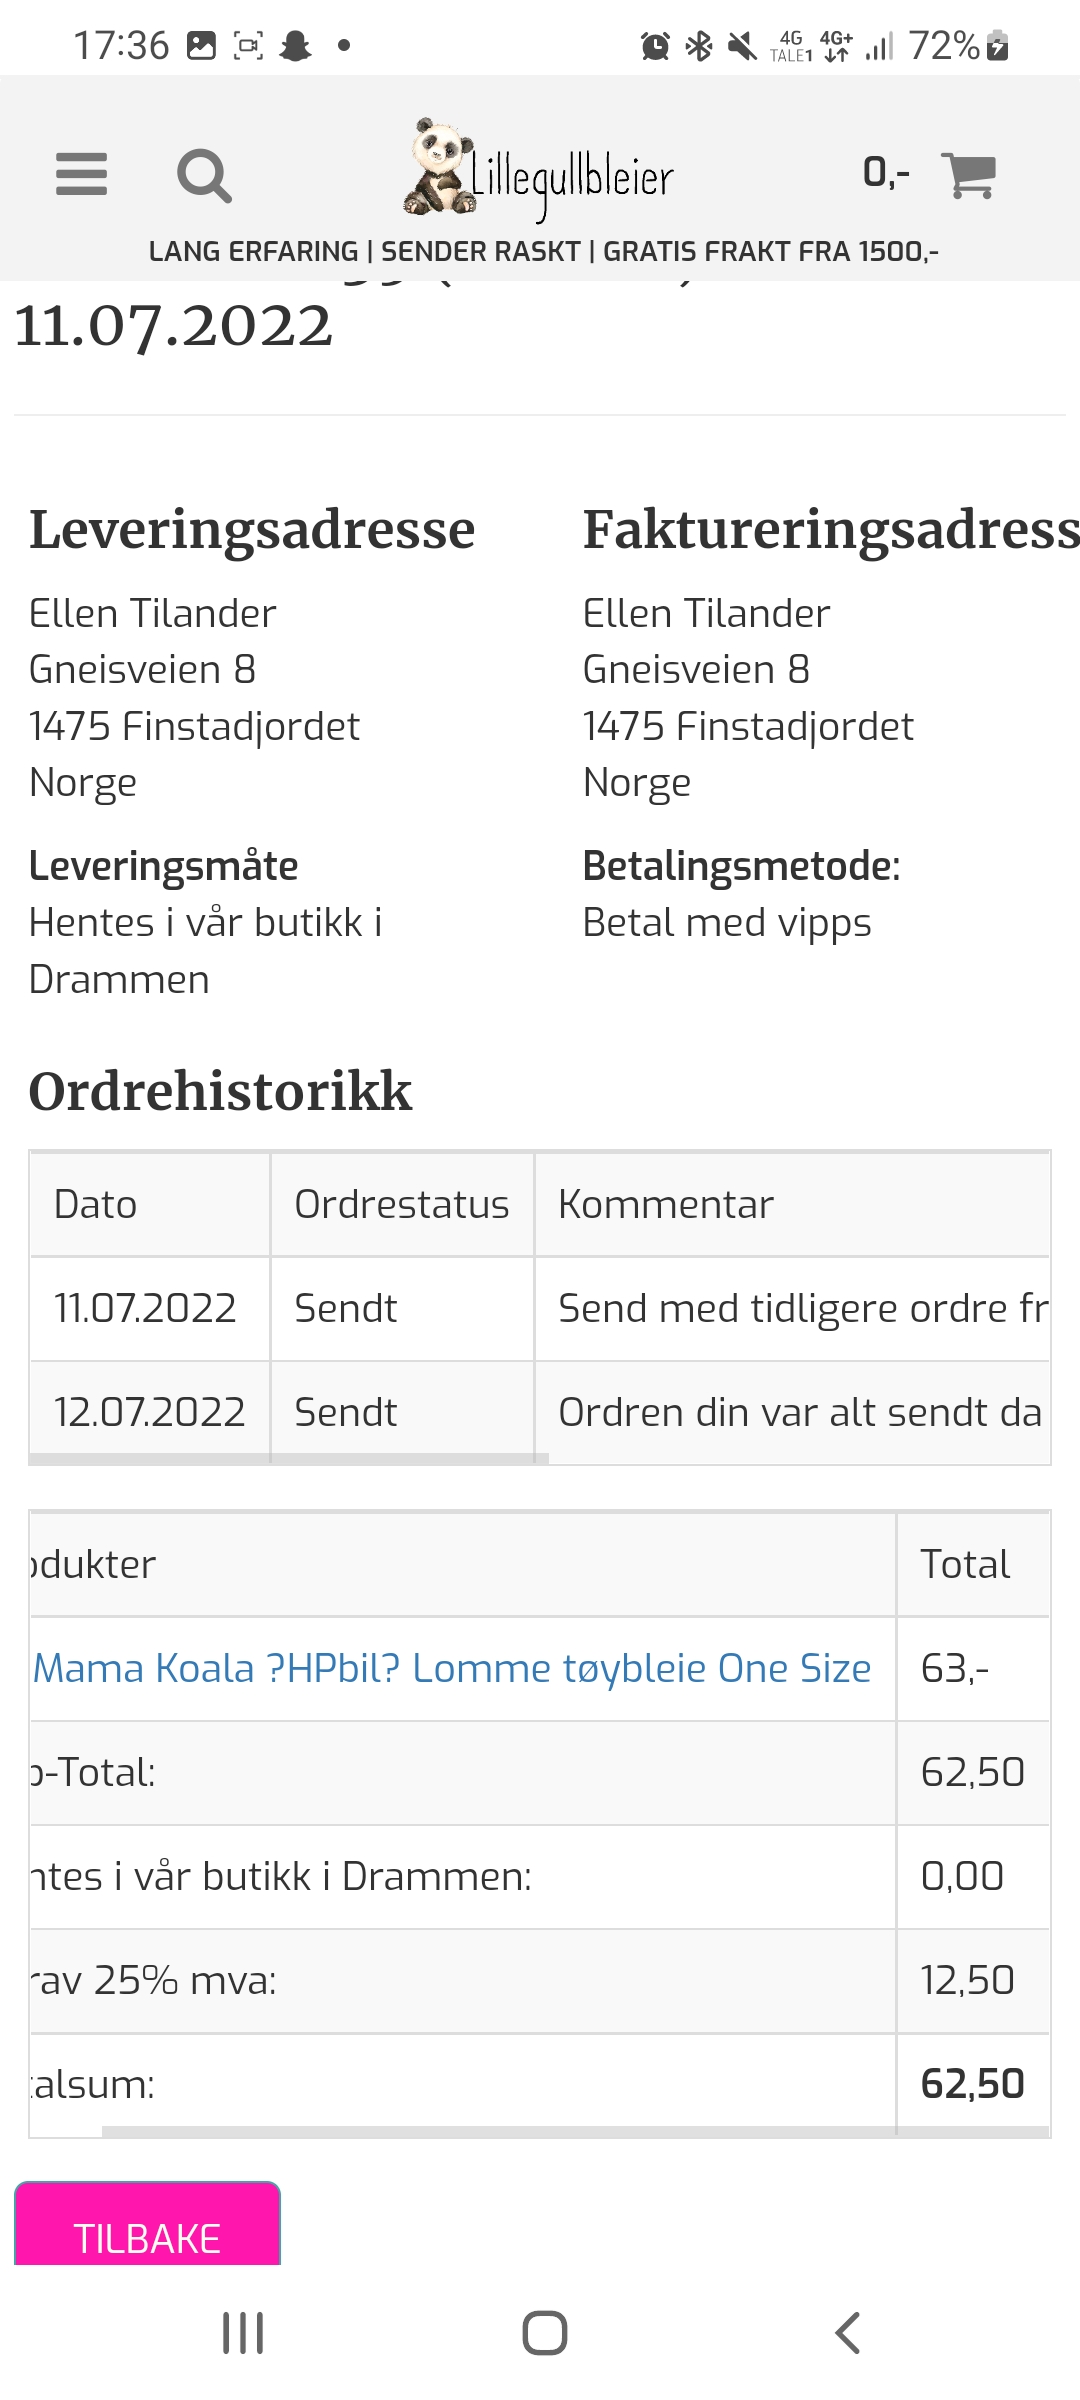1080x2400 pixels.
Task: Tap the battery indicator in status bar
Action: [997, 46]
